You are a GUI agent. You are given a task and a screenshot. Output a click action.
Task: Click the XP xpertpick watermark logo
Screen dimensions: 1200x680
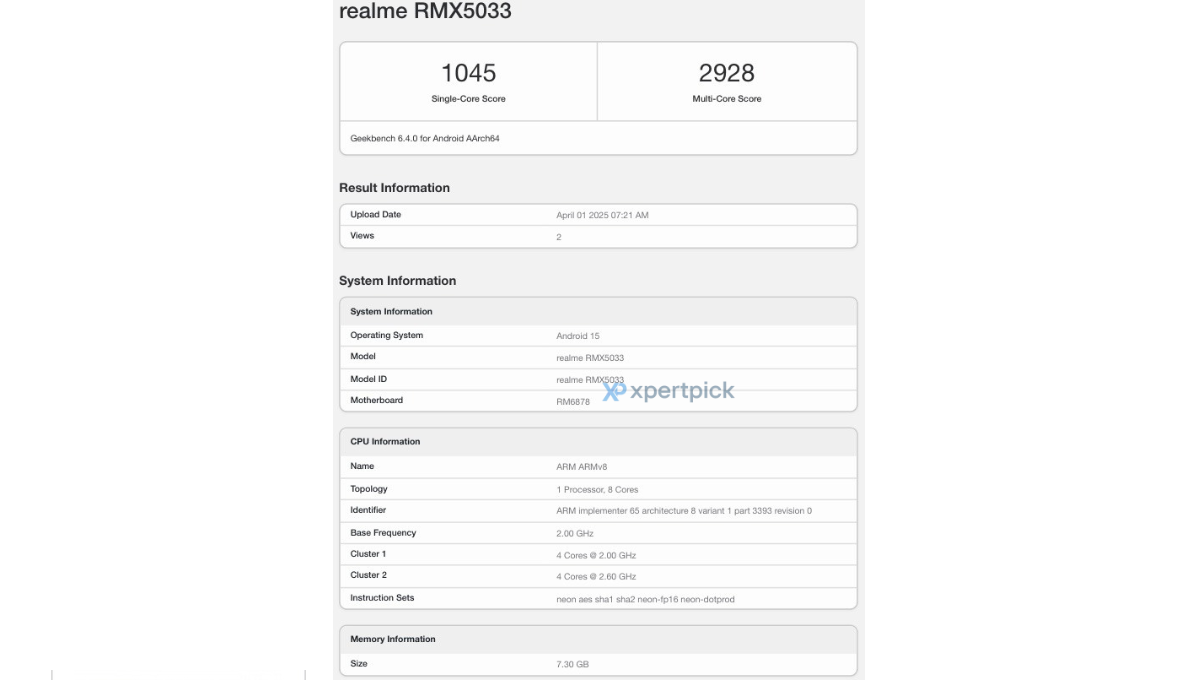669,391
